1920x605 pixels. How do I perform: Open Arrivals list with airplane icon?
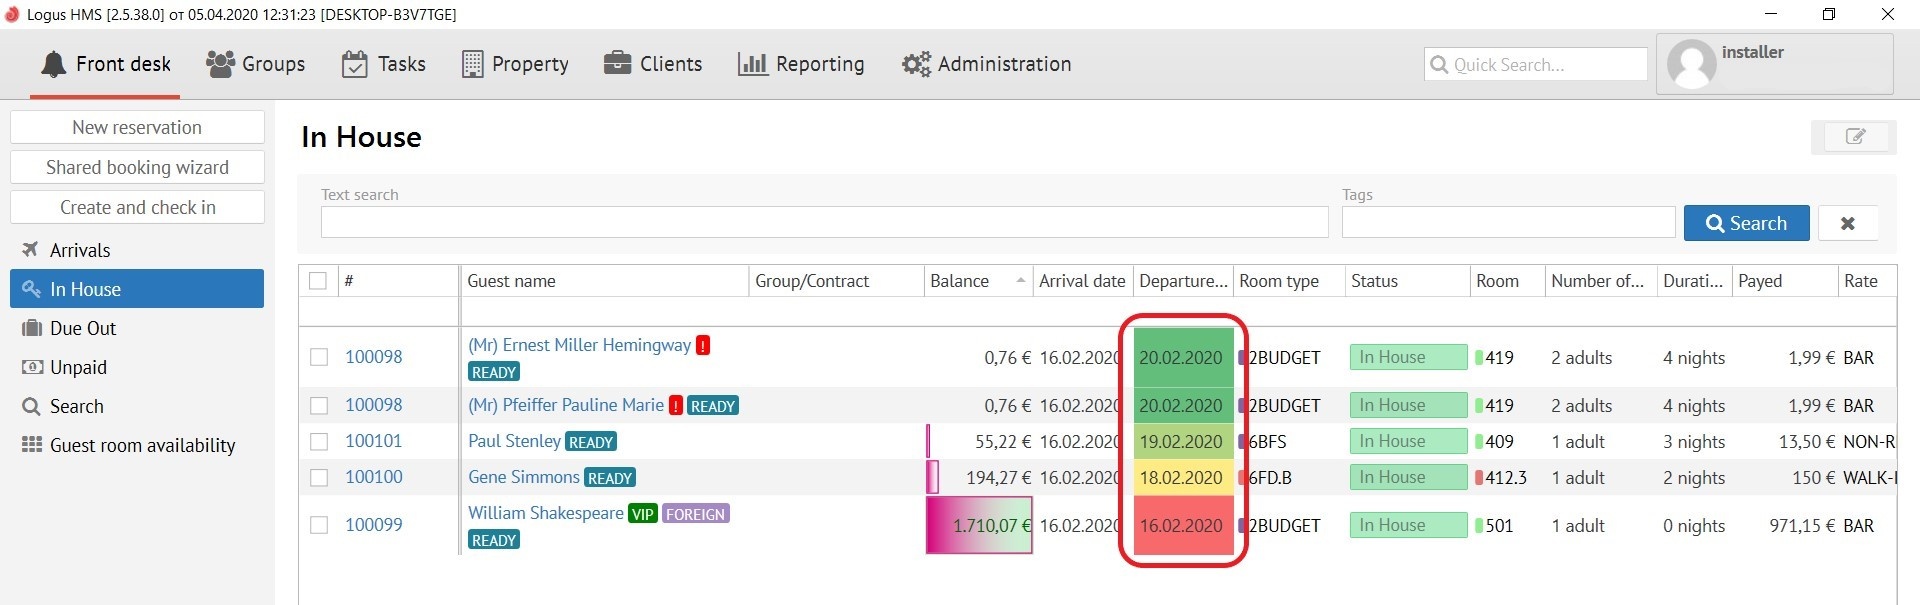(80, 250)
